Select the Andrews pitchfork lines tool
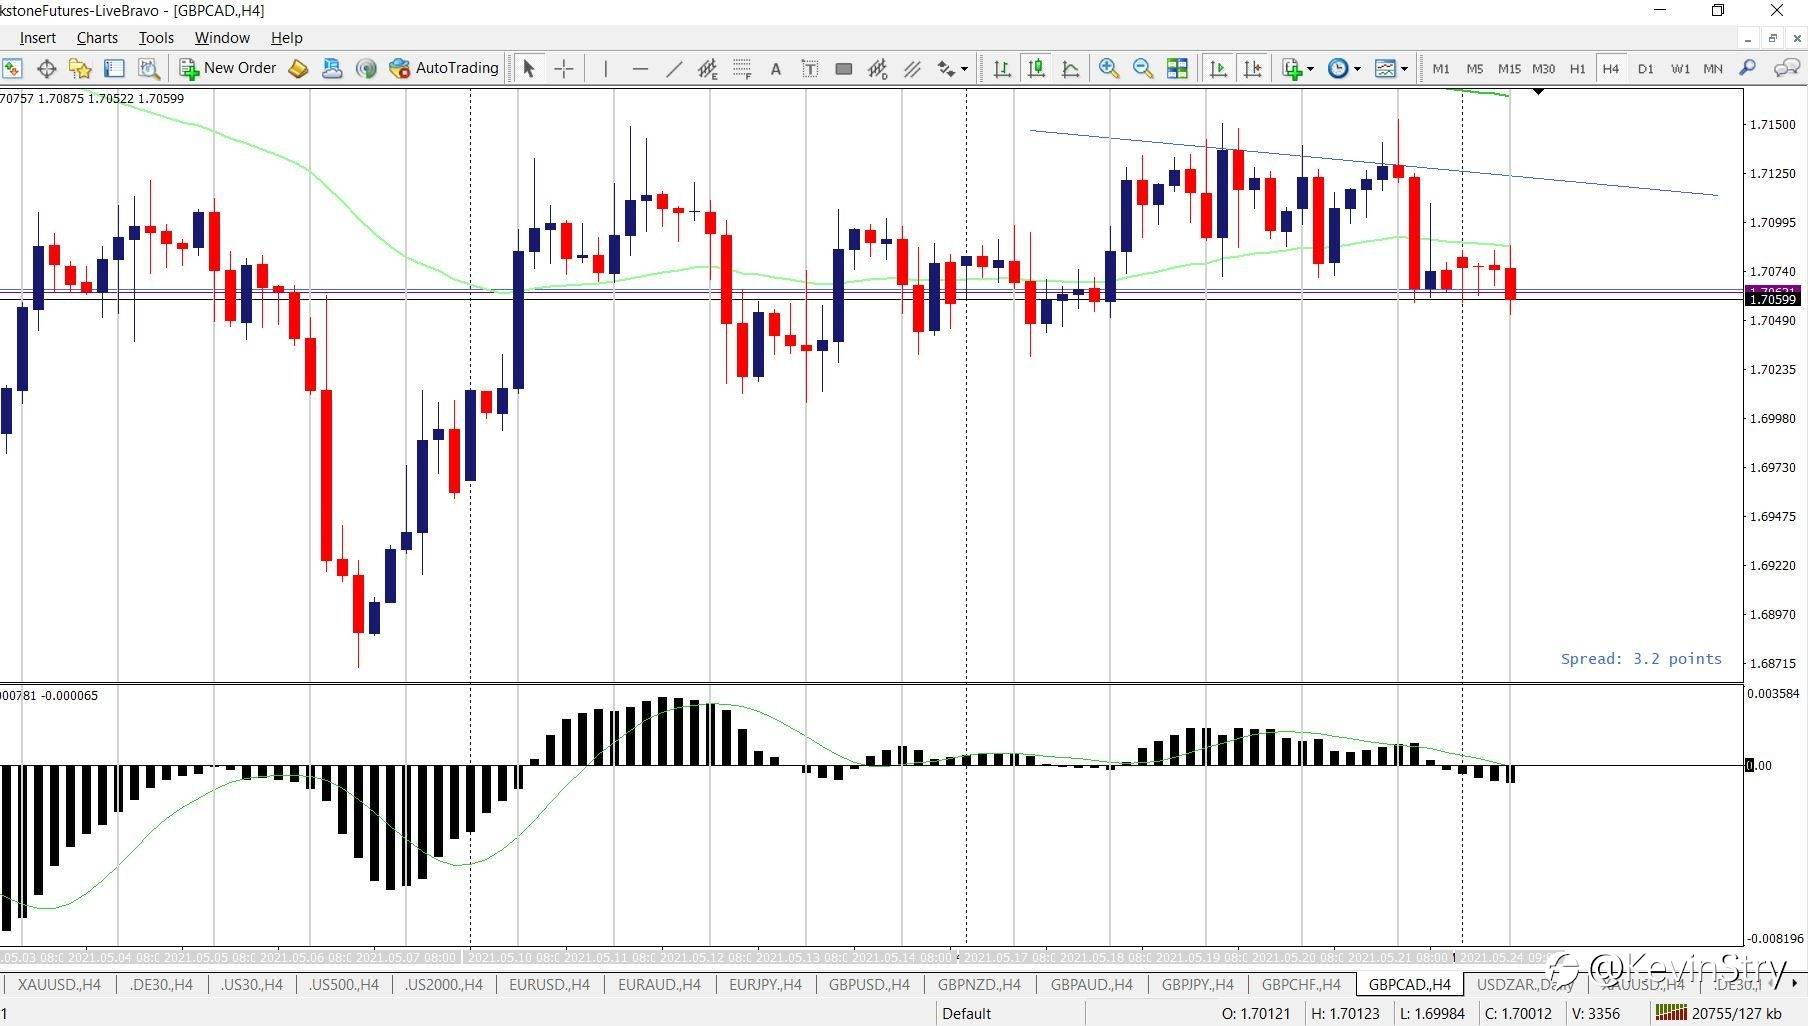Image resolution: width=1808 pixels, height=1026 pixels. click(912, 68)
